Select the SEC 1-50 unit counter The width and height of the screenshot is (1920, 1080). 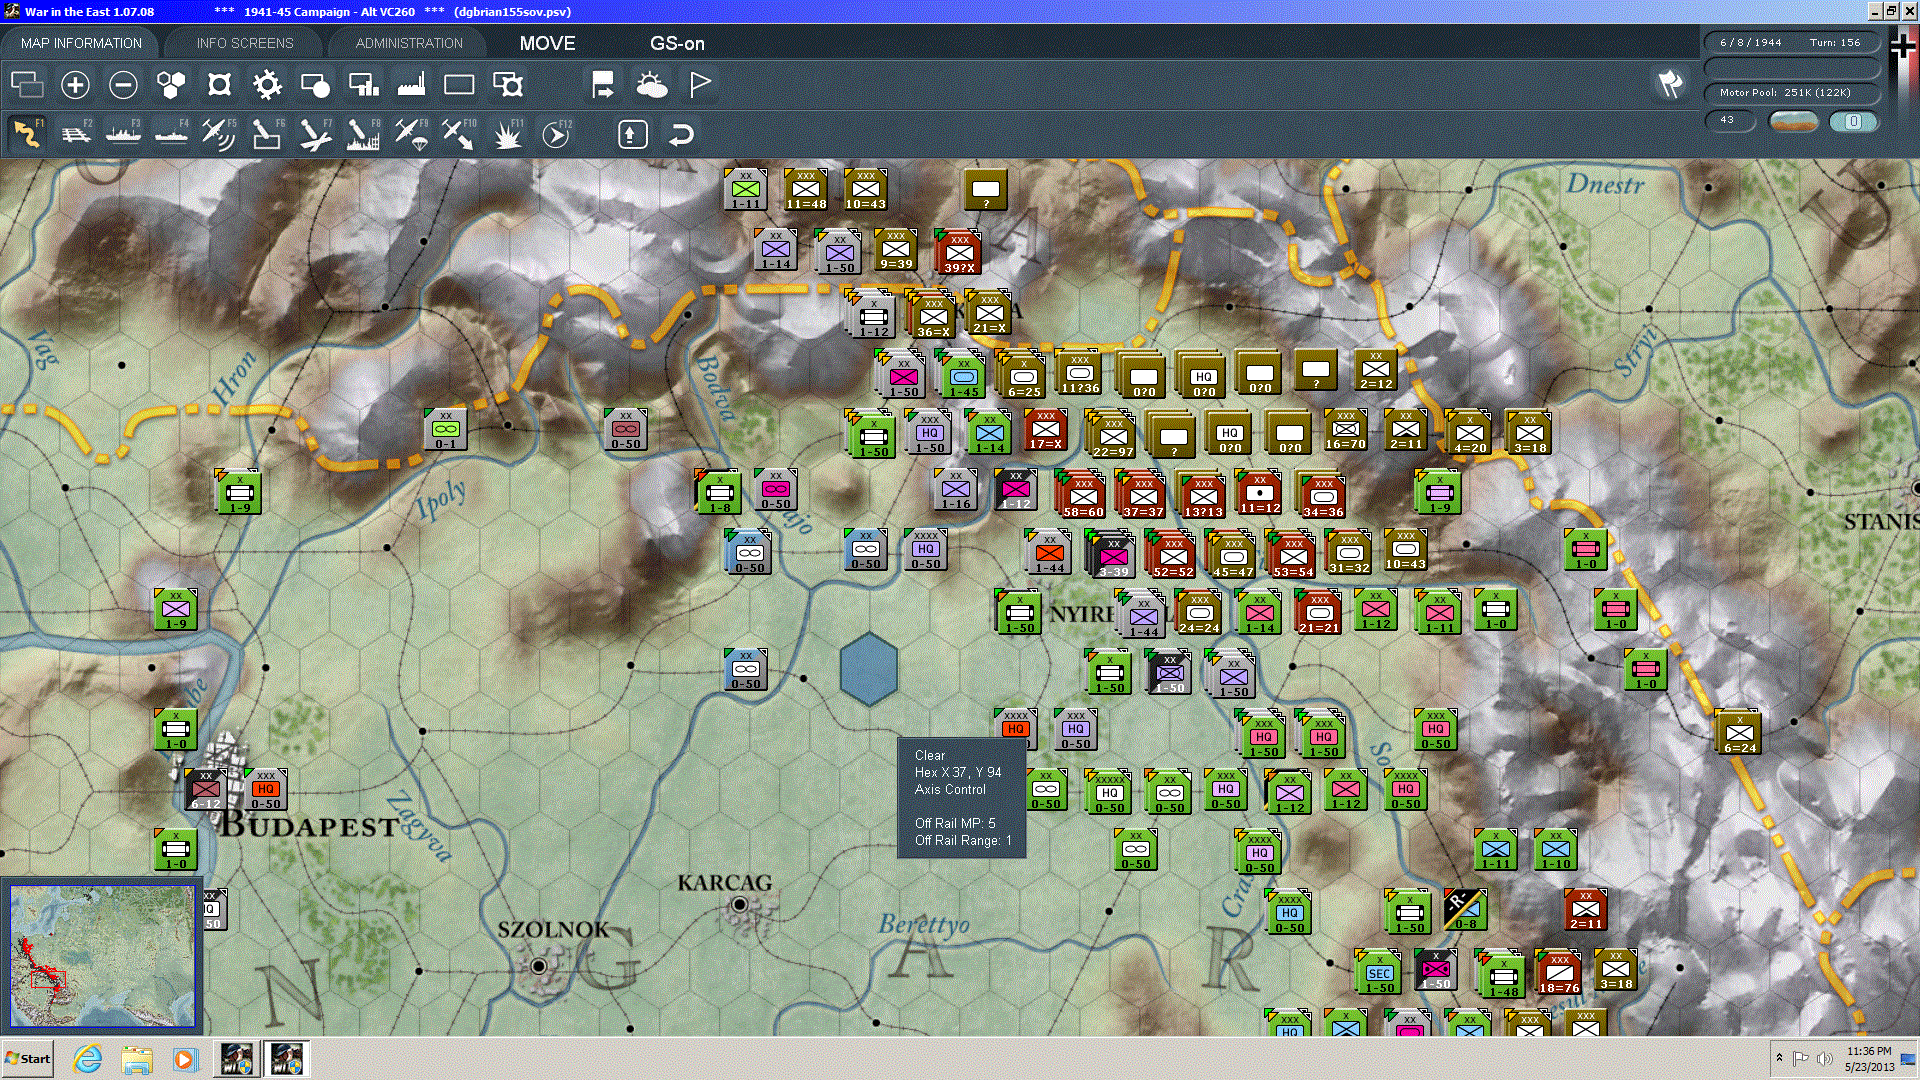coord(1379,972)
